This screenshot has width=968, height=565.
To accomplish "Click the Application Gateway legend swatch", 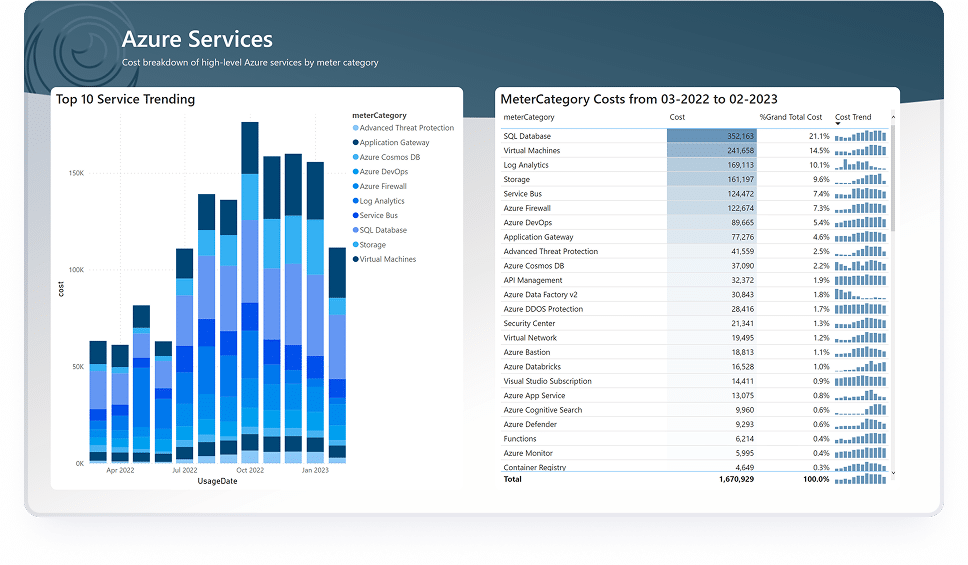I will [356, 143].
